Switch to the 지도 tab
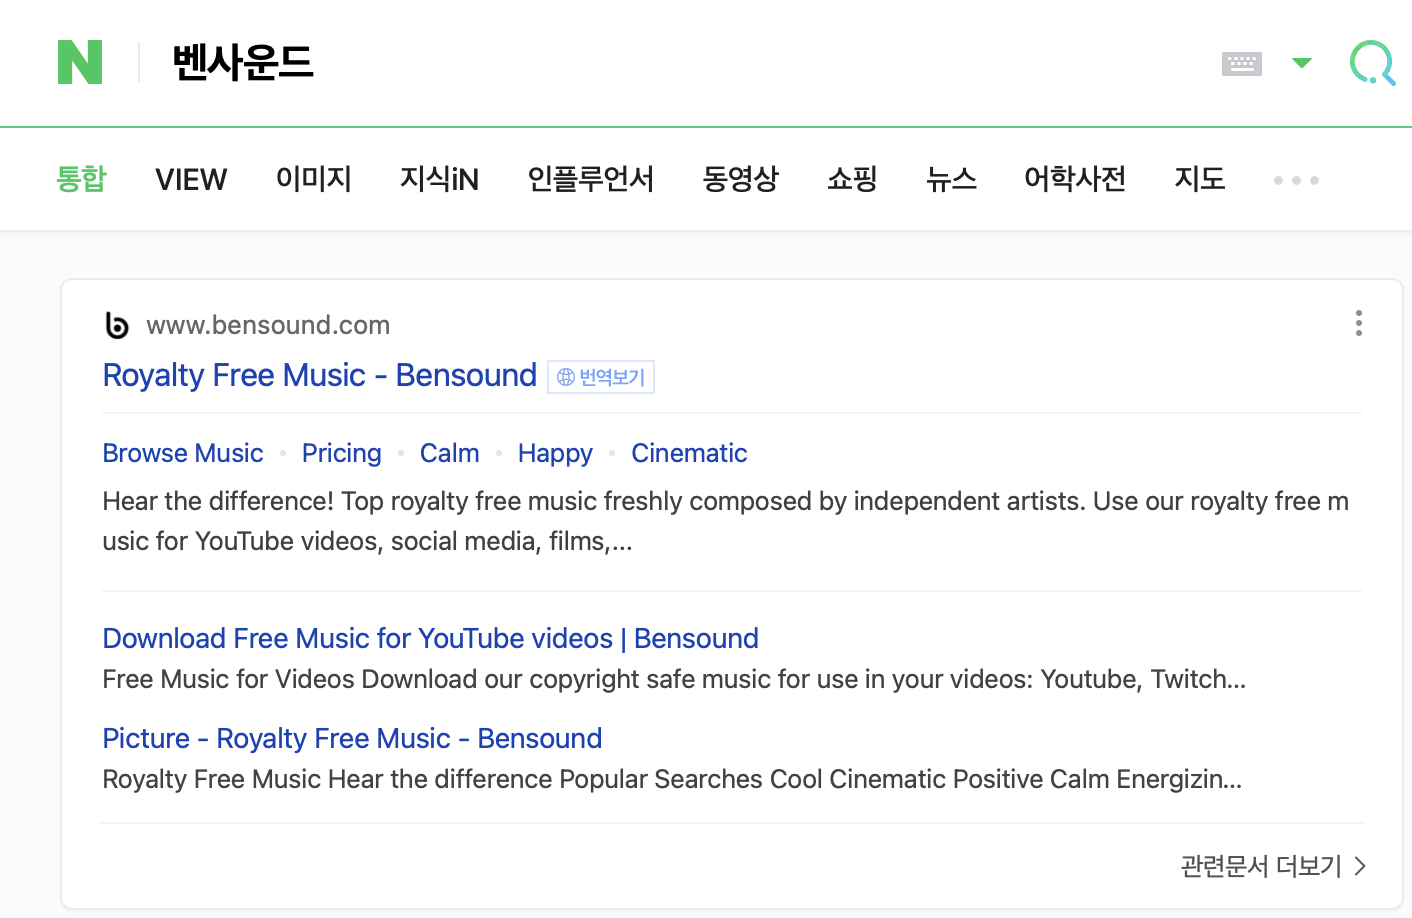The width and height of the screenshot is (1412, 918). point(1200,179)
